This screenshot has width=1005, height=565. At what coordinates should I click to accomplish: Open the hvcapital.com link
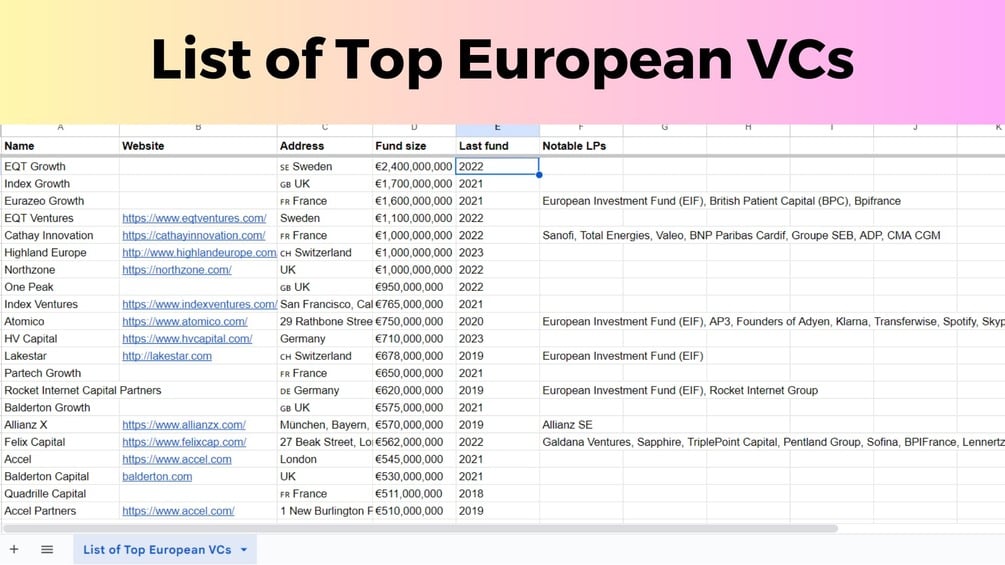point(187,340)
